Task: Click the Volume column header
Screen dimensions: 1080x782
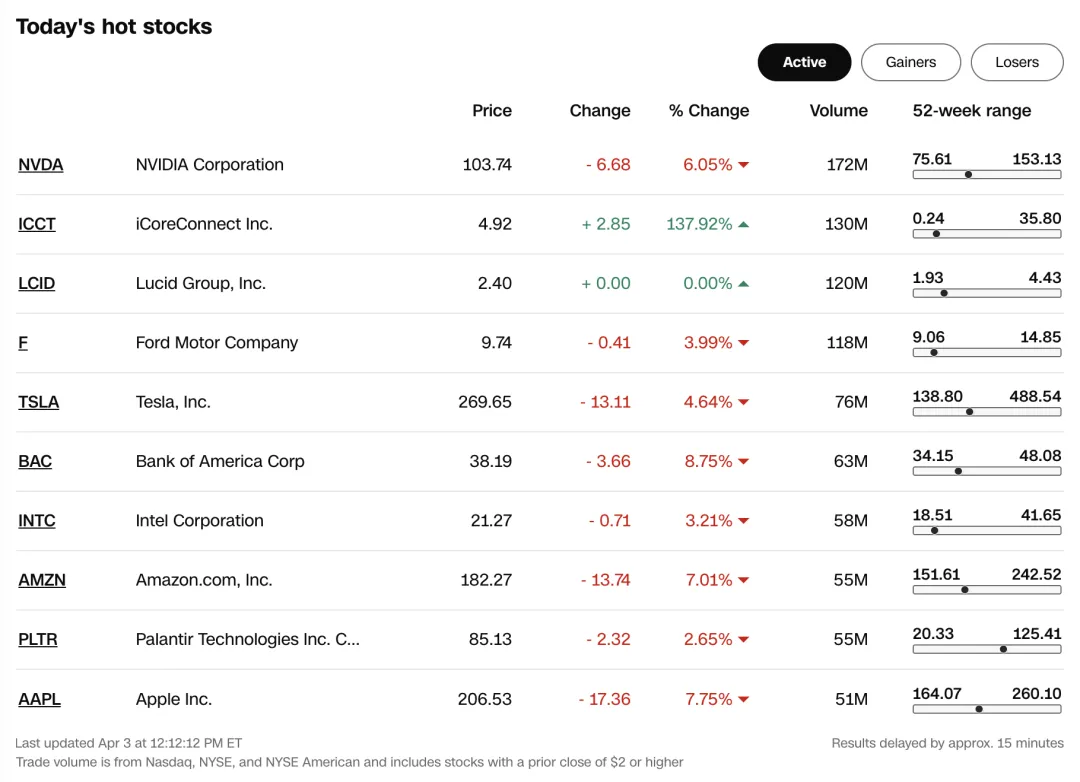Action: point(838,110)
